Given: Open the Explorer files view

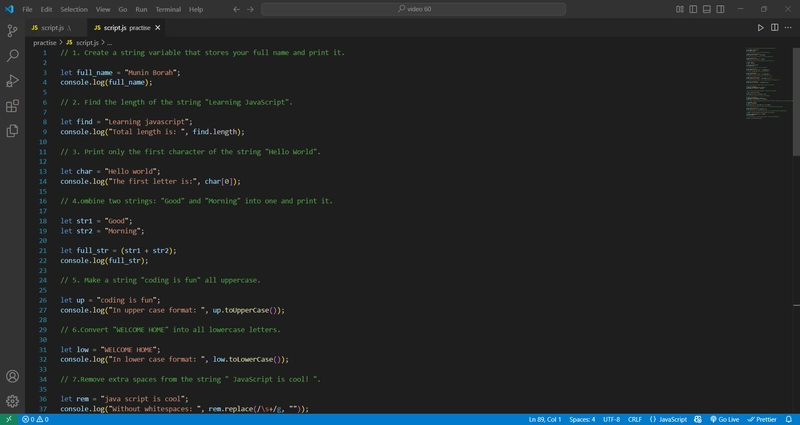Looking at the screenshot, I should (x=12, y=131).
